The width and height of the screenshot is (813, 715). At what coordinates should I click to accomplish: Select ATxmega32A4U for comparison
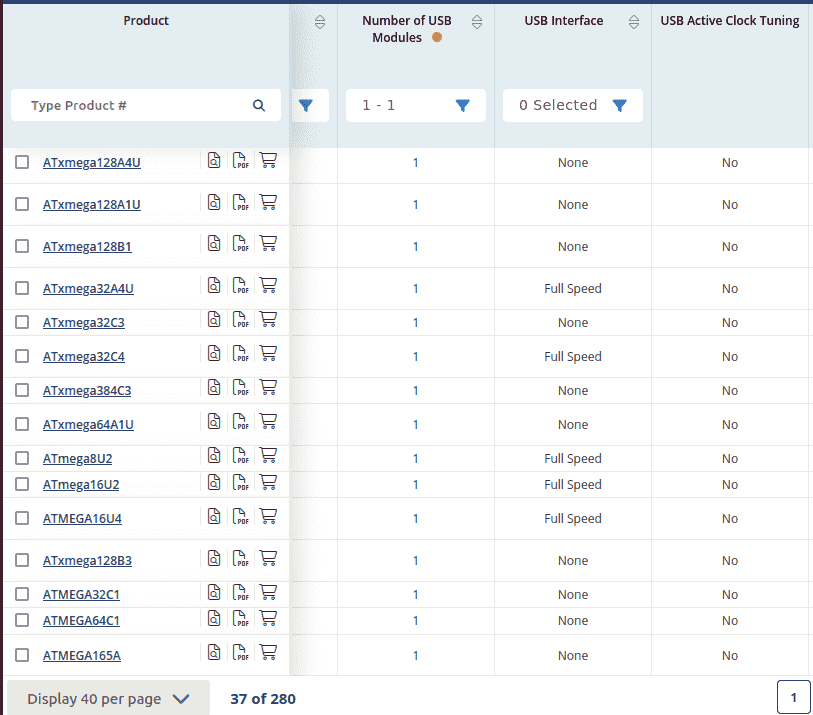pos(22,288)
